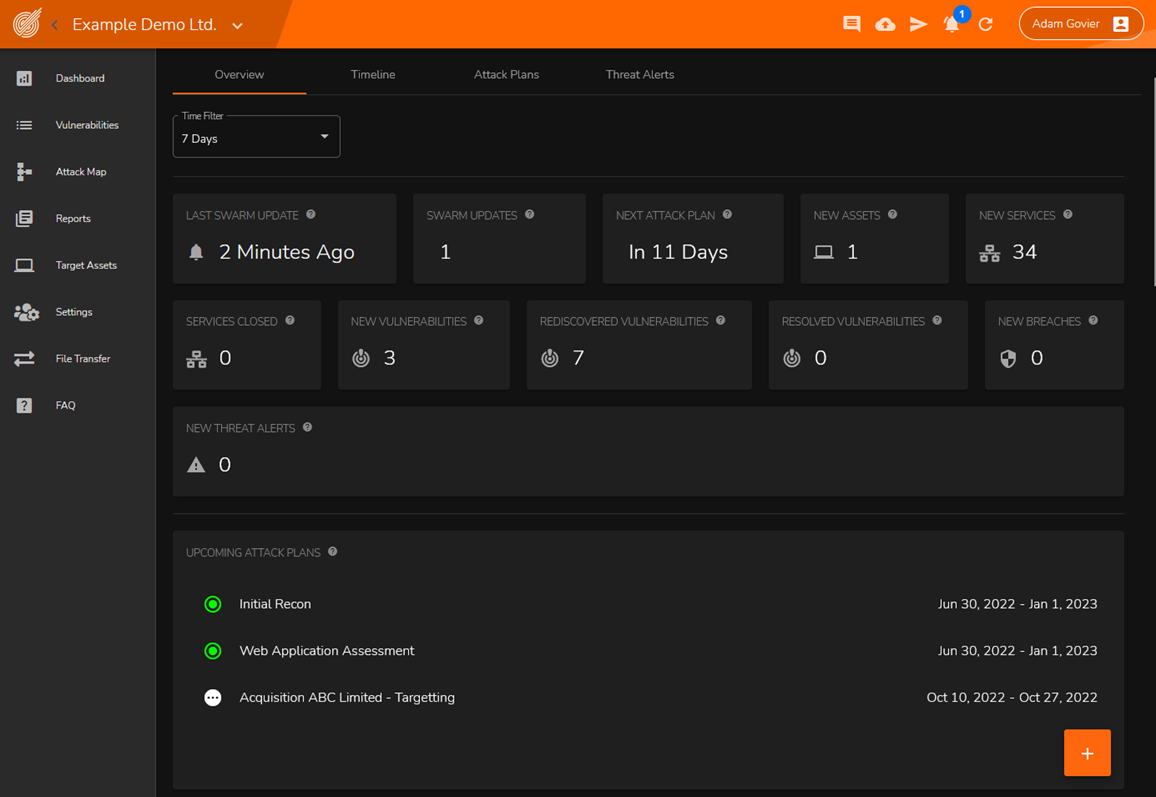Click the "In 11 Days" value
This screenshot has height=797, width=1156.
(678, 252)
